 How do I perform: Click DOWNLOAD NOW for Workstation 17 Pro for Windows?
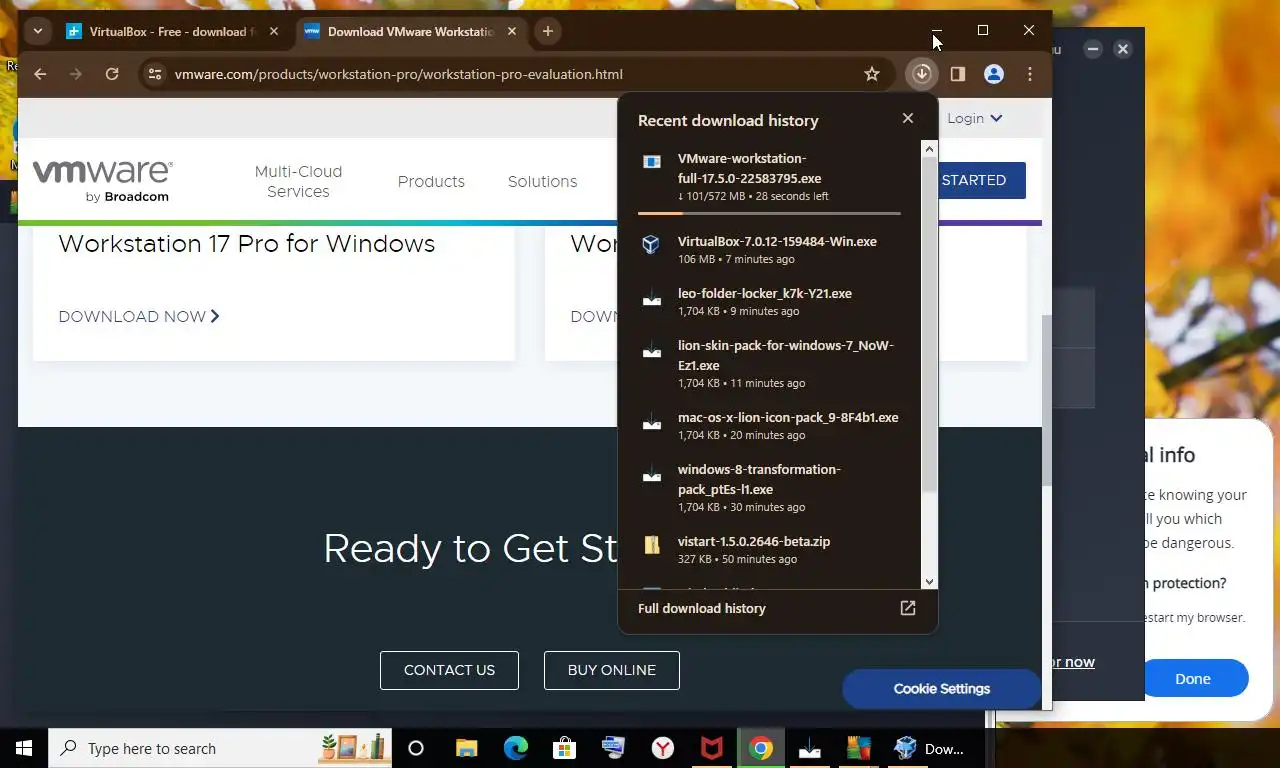139,316
